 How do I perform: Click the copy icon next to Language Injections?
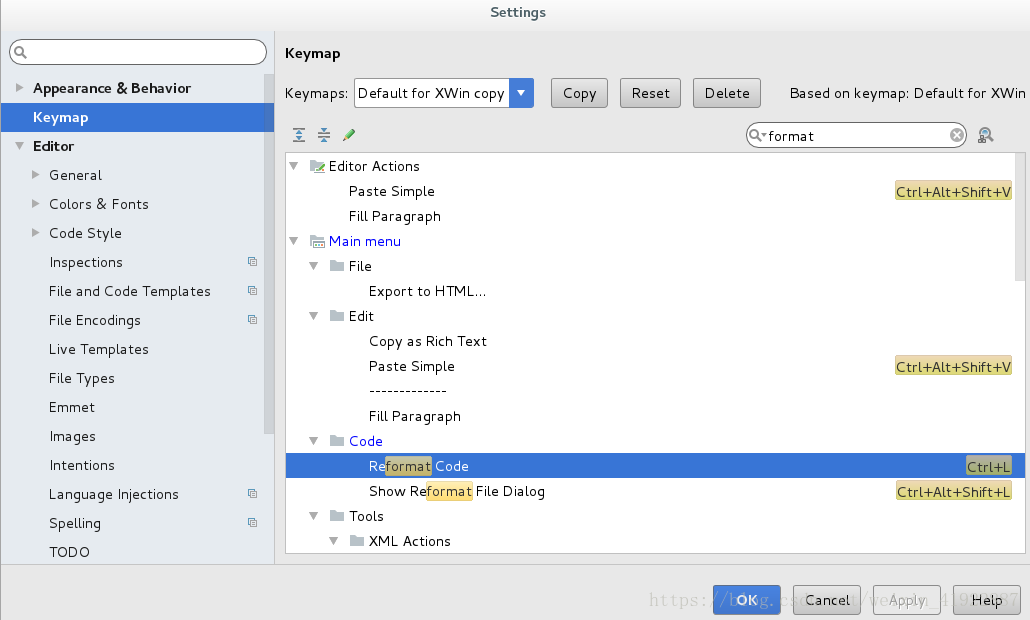(252, 493)
